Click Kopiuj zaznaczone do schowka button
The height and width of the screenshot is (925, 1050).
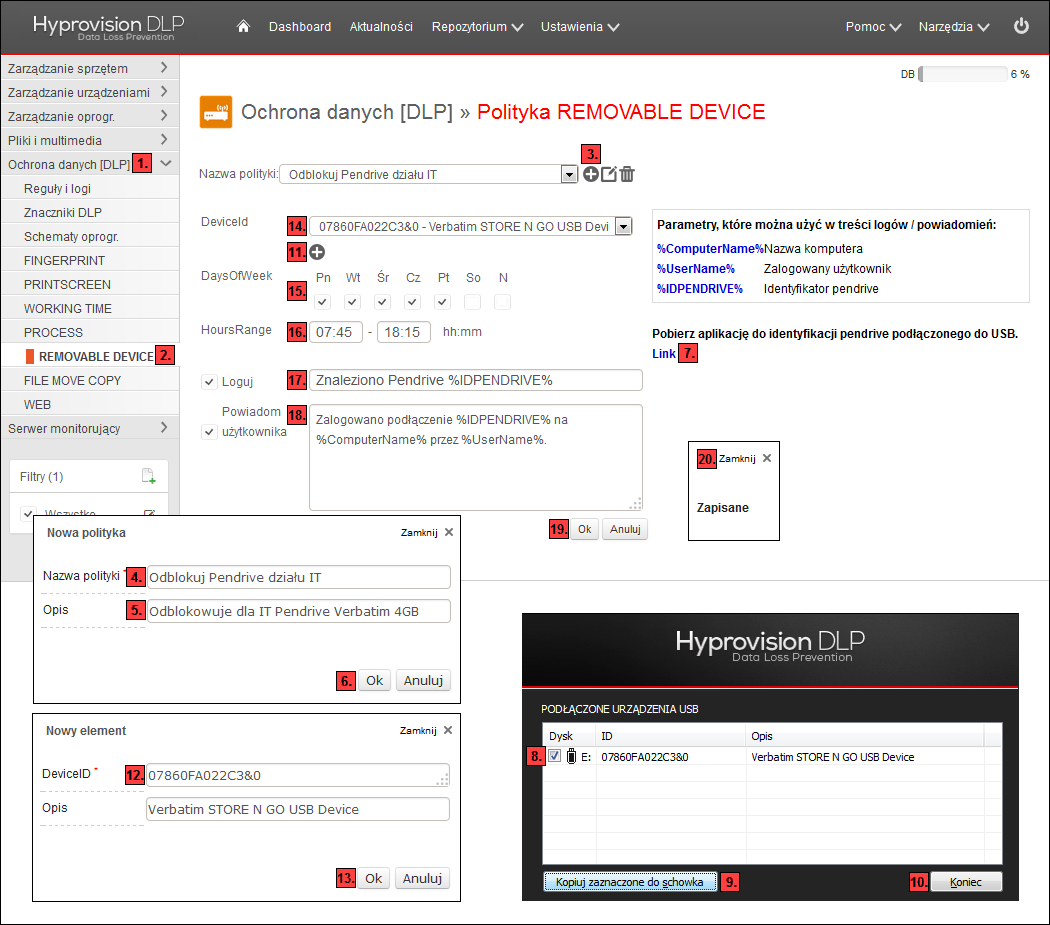629,881
